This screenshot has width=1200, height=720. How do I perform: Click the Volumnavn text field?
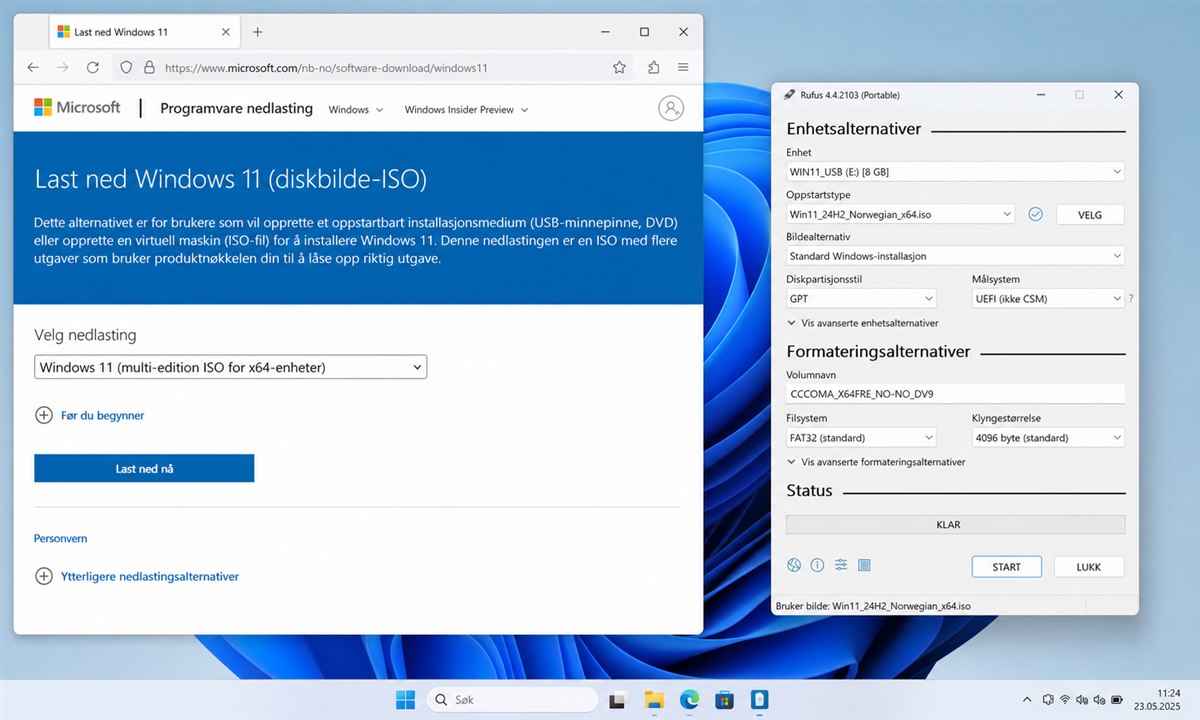955,394
